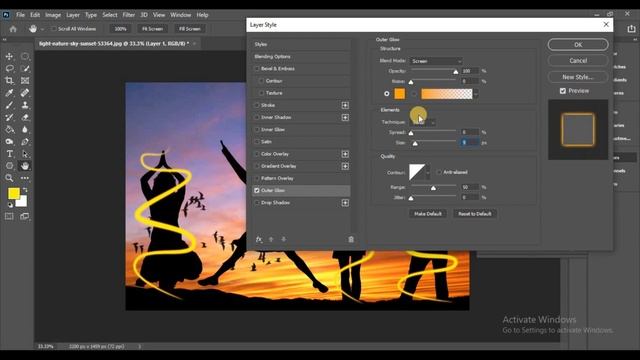Open the Hand tool preset dropdown arrow
This screenshot has width=640, height=360.
[42, 29]
